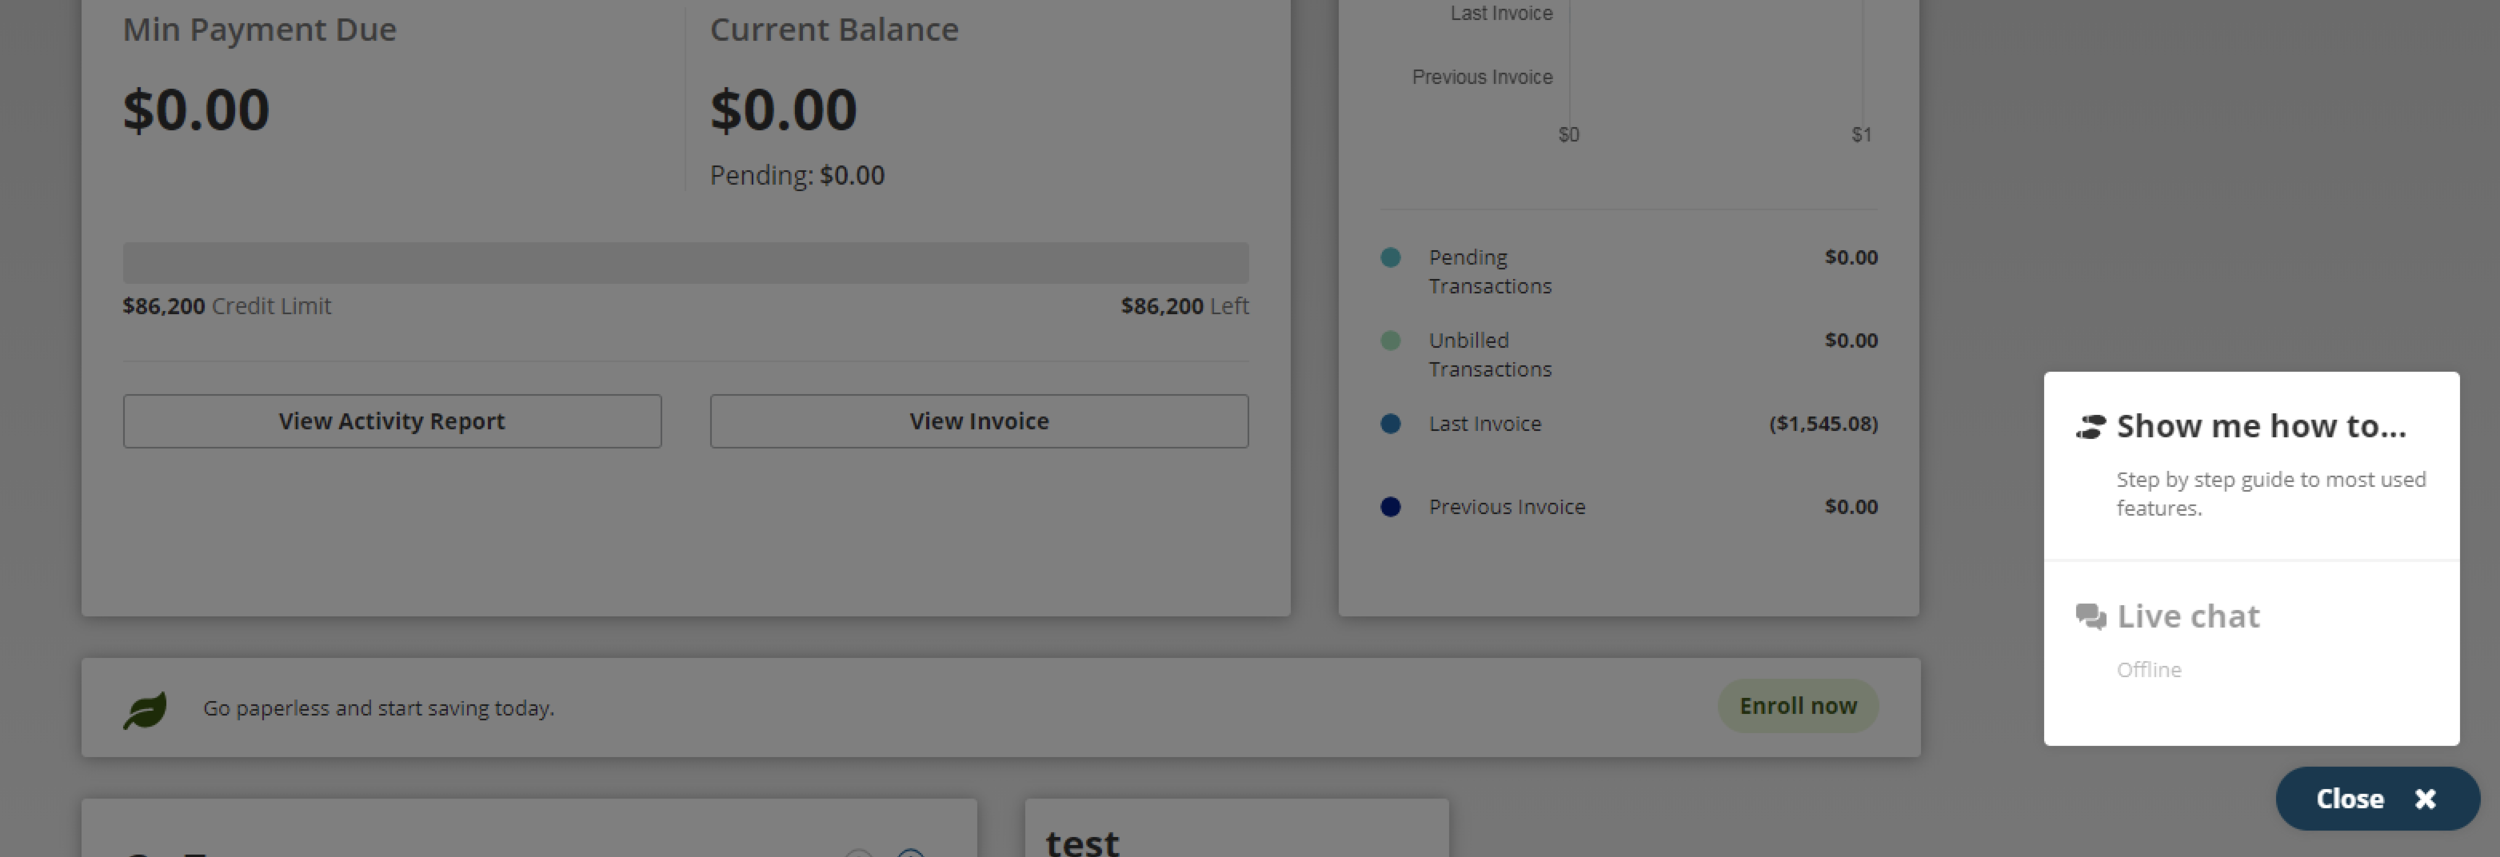Click the credit limit progress bar

coord(686,262)
